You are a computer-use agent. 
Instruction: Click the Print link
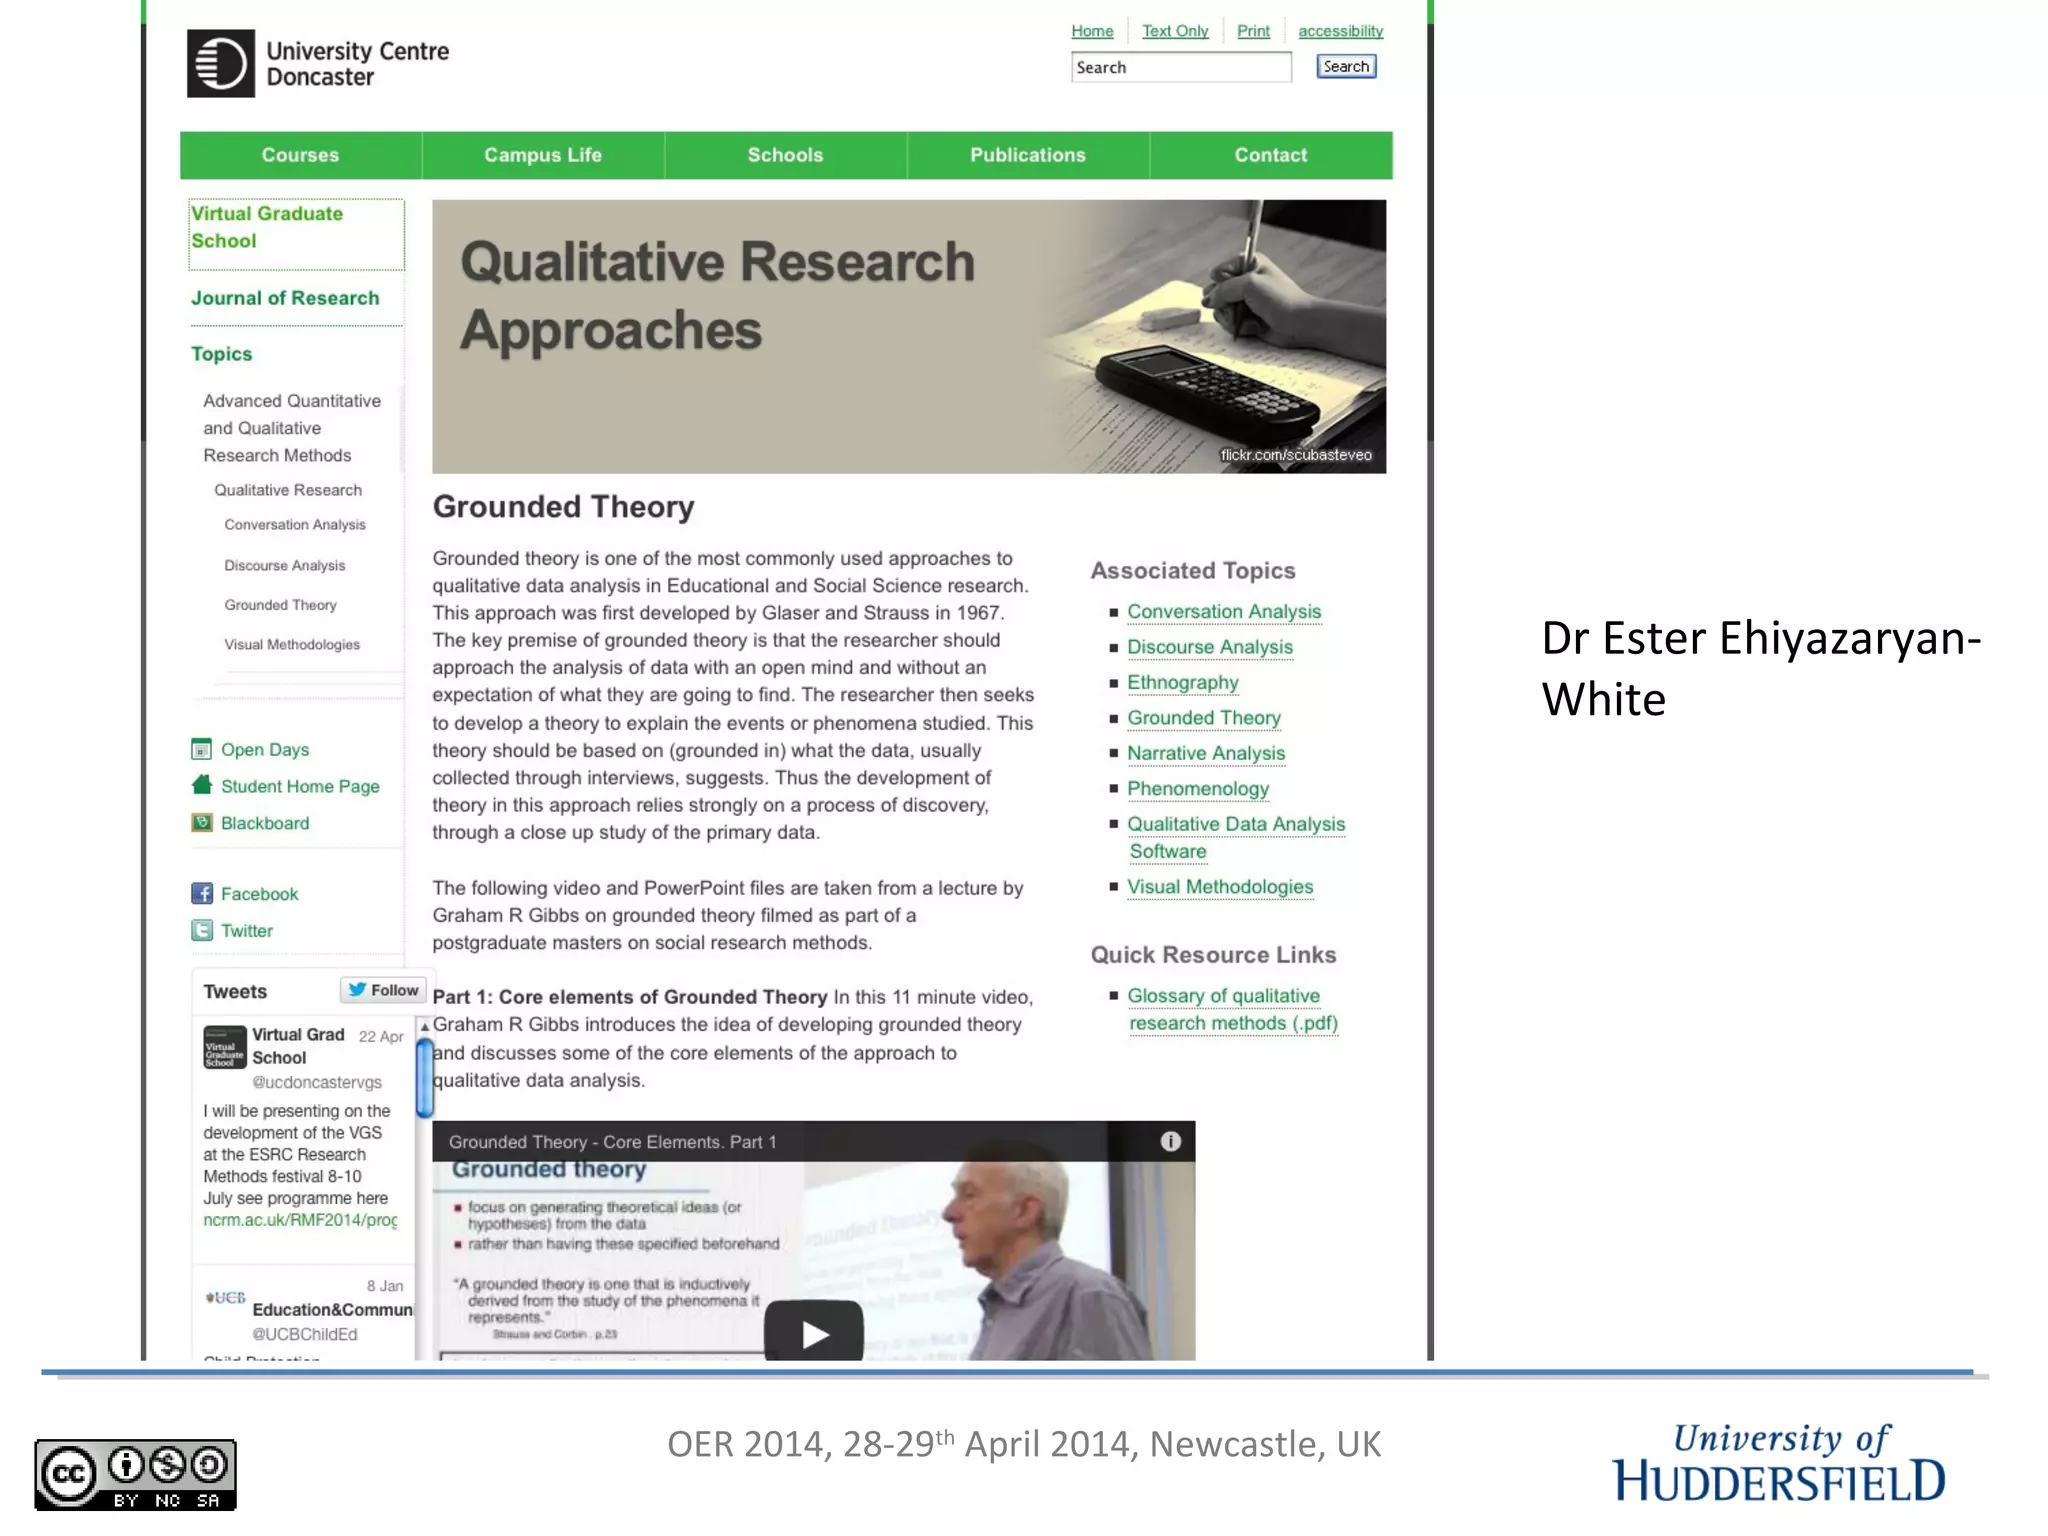pyautogui.click(x=1253, y=31)
